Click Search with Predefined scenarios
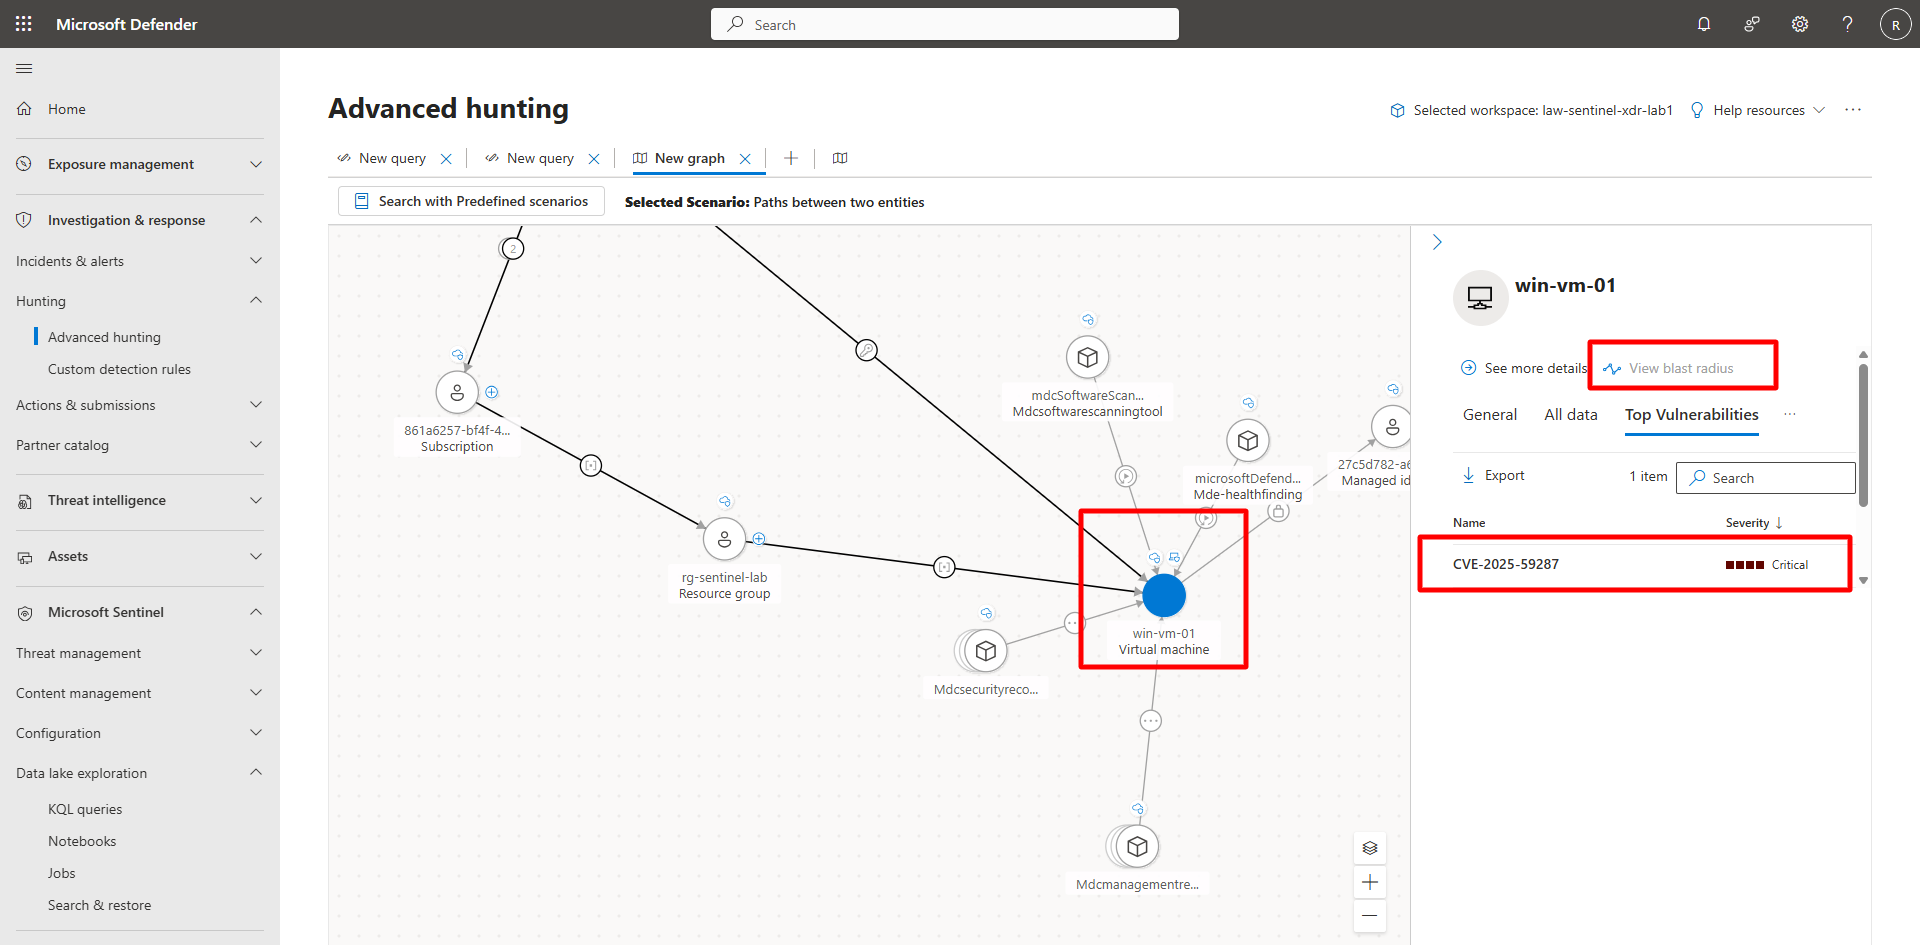Screen dimensions: 1920x945 (471, 201)
